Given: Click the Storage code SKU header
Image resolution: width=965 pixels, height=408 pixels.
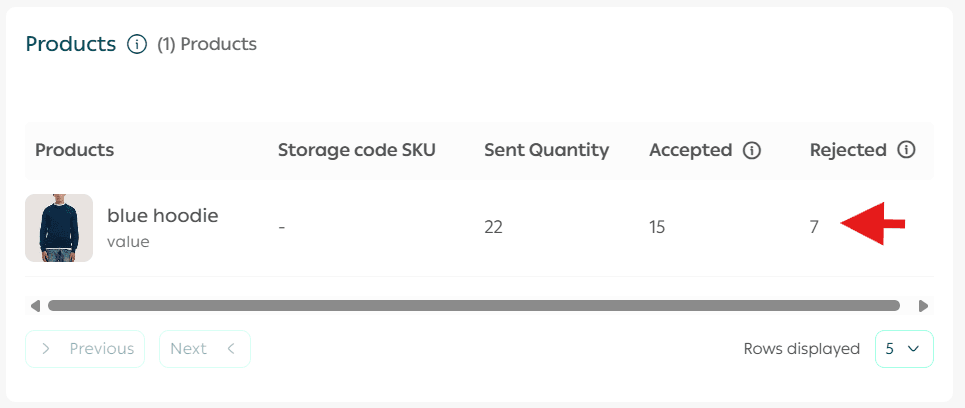Looking at the screenshot, I should (x=356, y=150).
